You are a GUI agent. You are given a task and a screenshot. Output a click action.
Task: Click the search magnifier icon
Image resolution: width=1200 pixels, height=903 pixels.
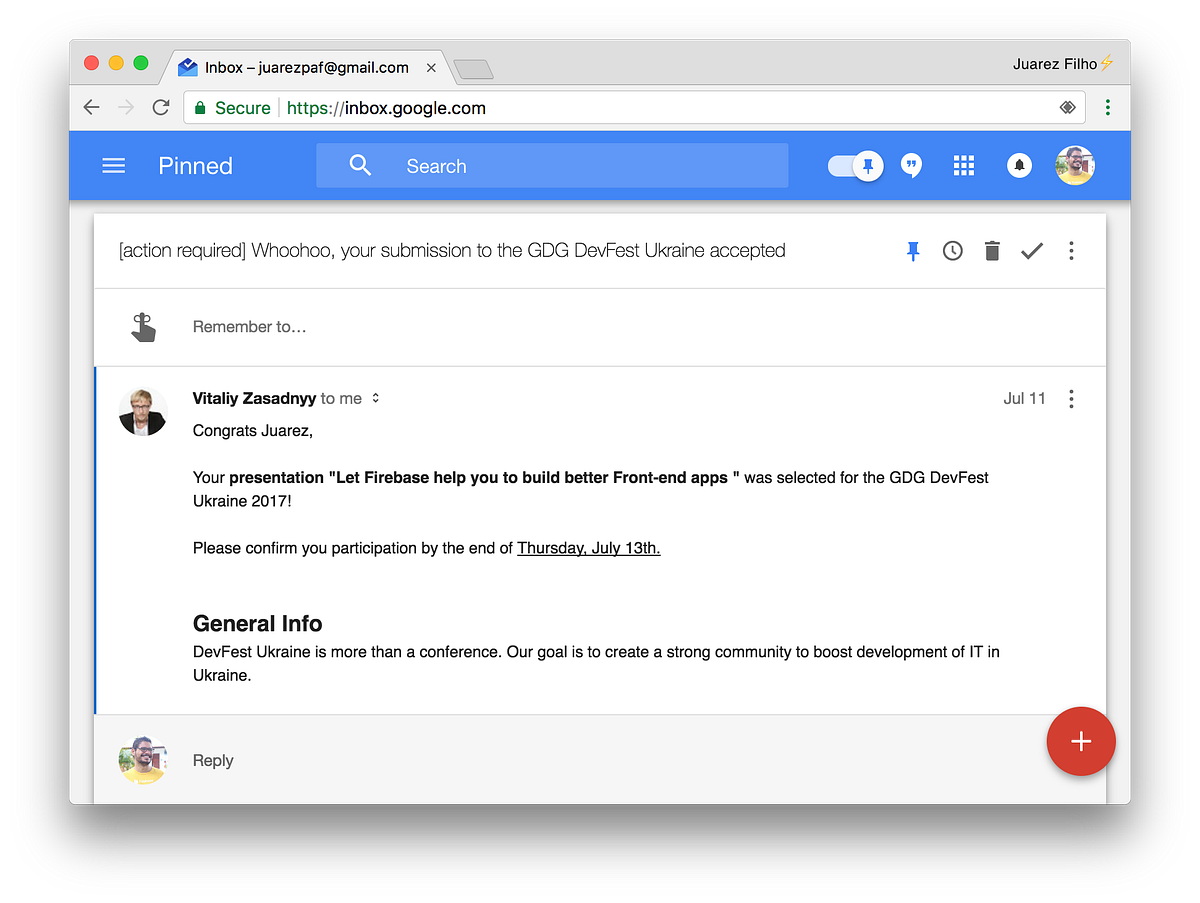click(360, 166)
